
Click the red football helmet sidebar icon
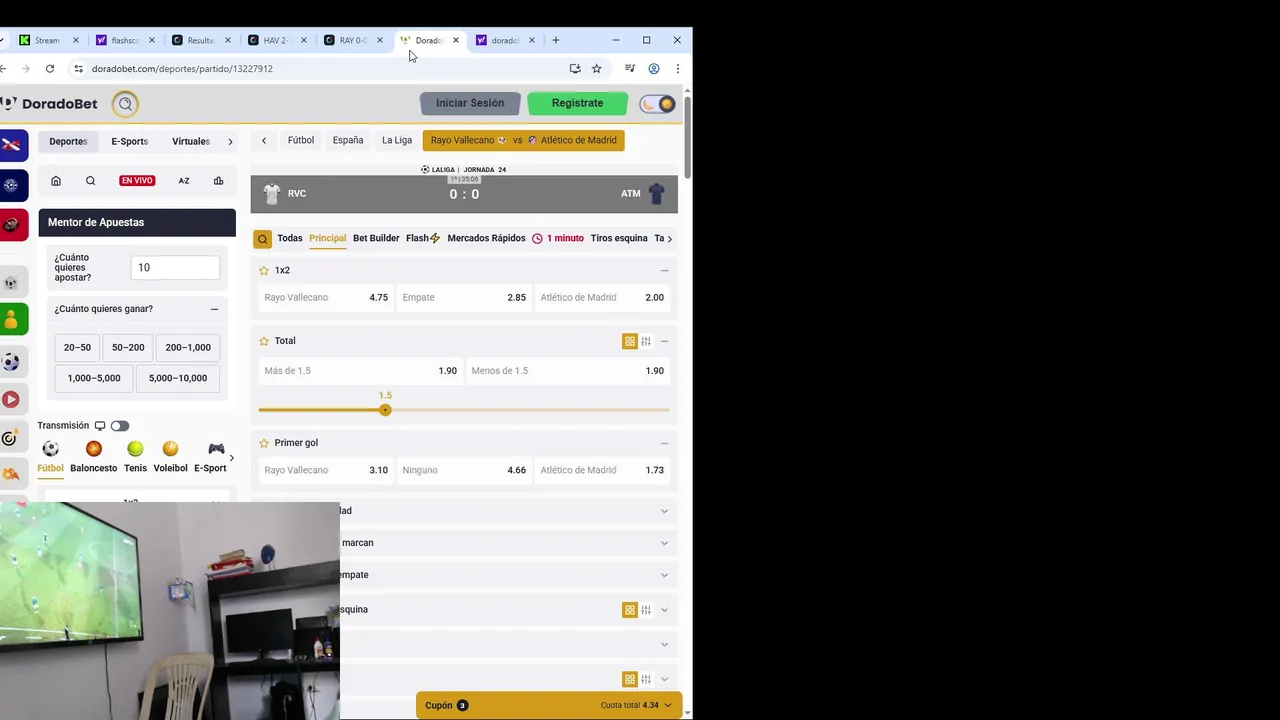point(11,225)
